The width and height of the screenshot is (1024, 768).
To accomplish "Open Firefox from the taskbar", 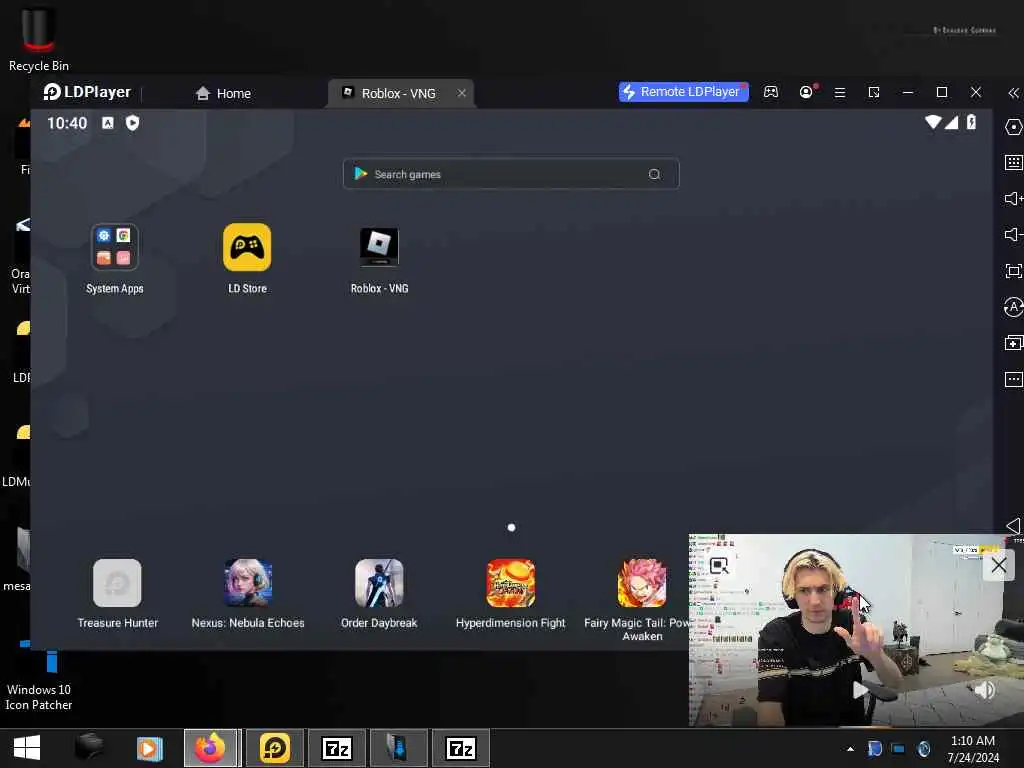I will pos(211,748).
